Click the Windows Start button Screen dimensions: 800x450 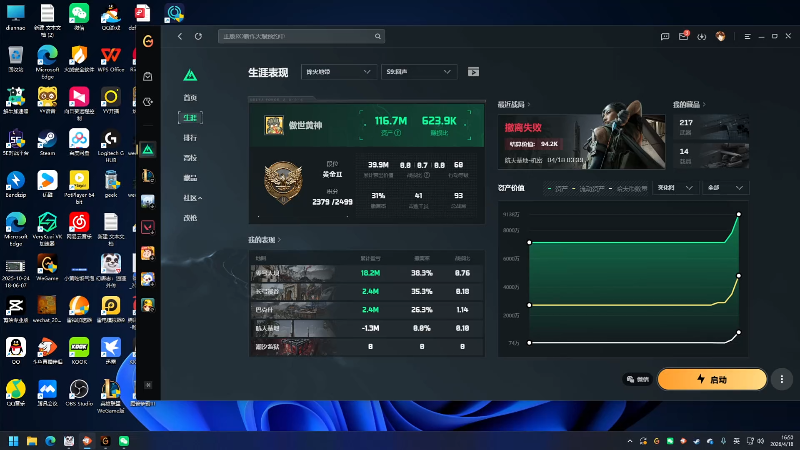pyautogui.click(x=14, y=441)
